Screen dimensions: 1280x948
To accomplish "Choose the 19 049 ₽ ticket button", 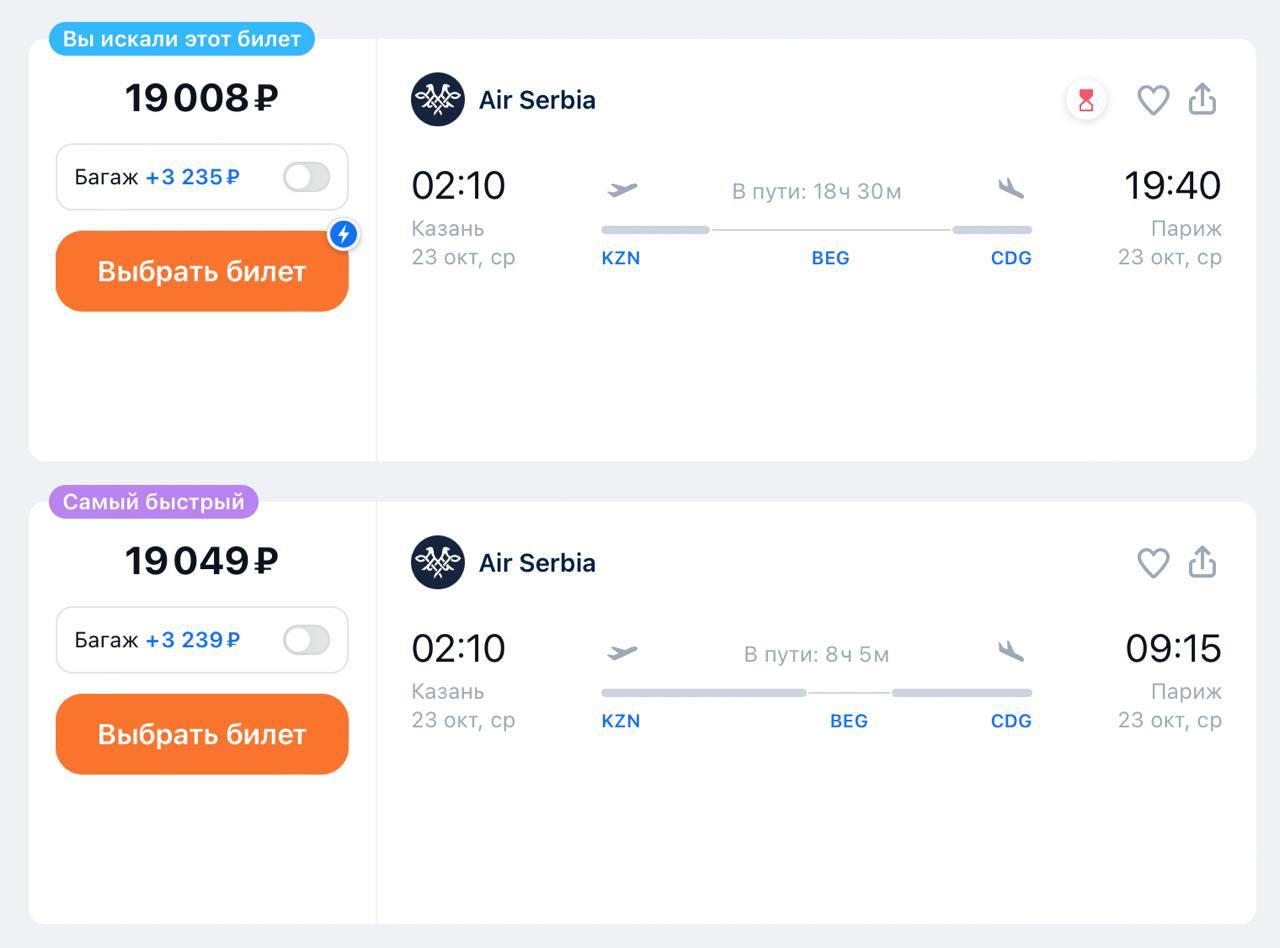I will 202,734.
